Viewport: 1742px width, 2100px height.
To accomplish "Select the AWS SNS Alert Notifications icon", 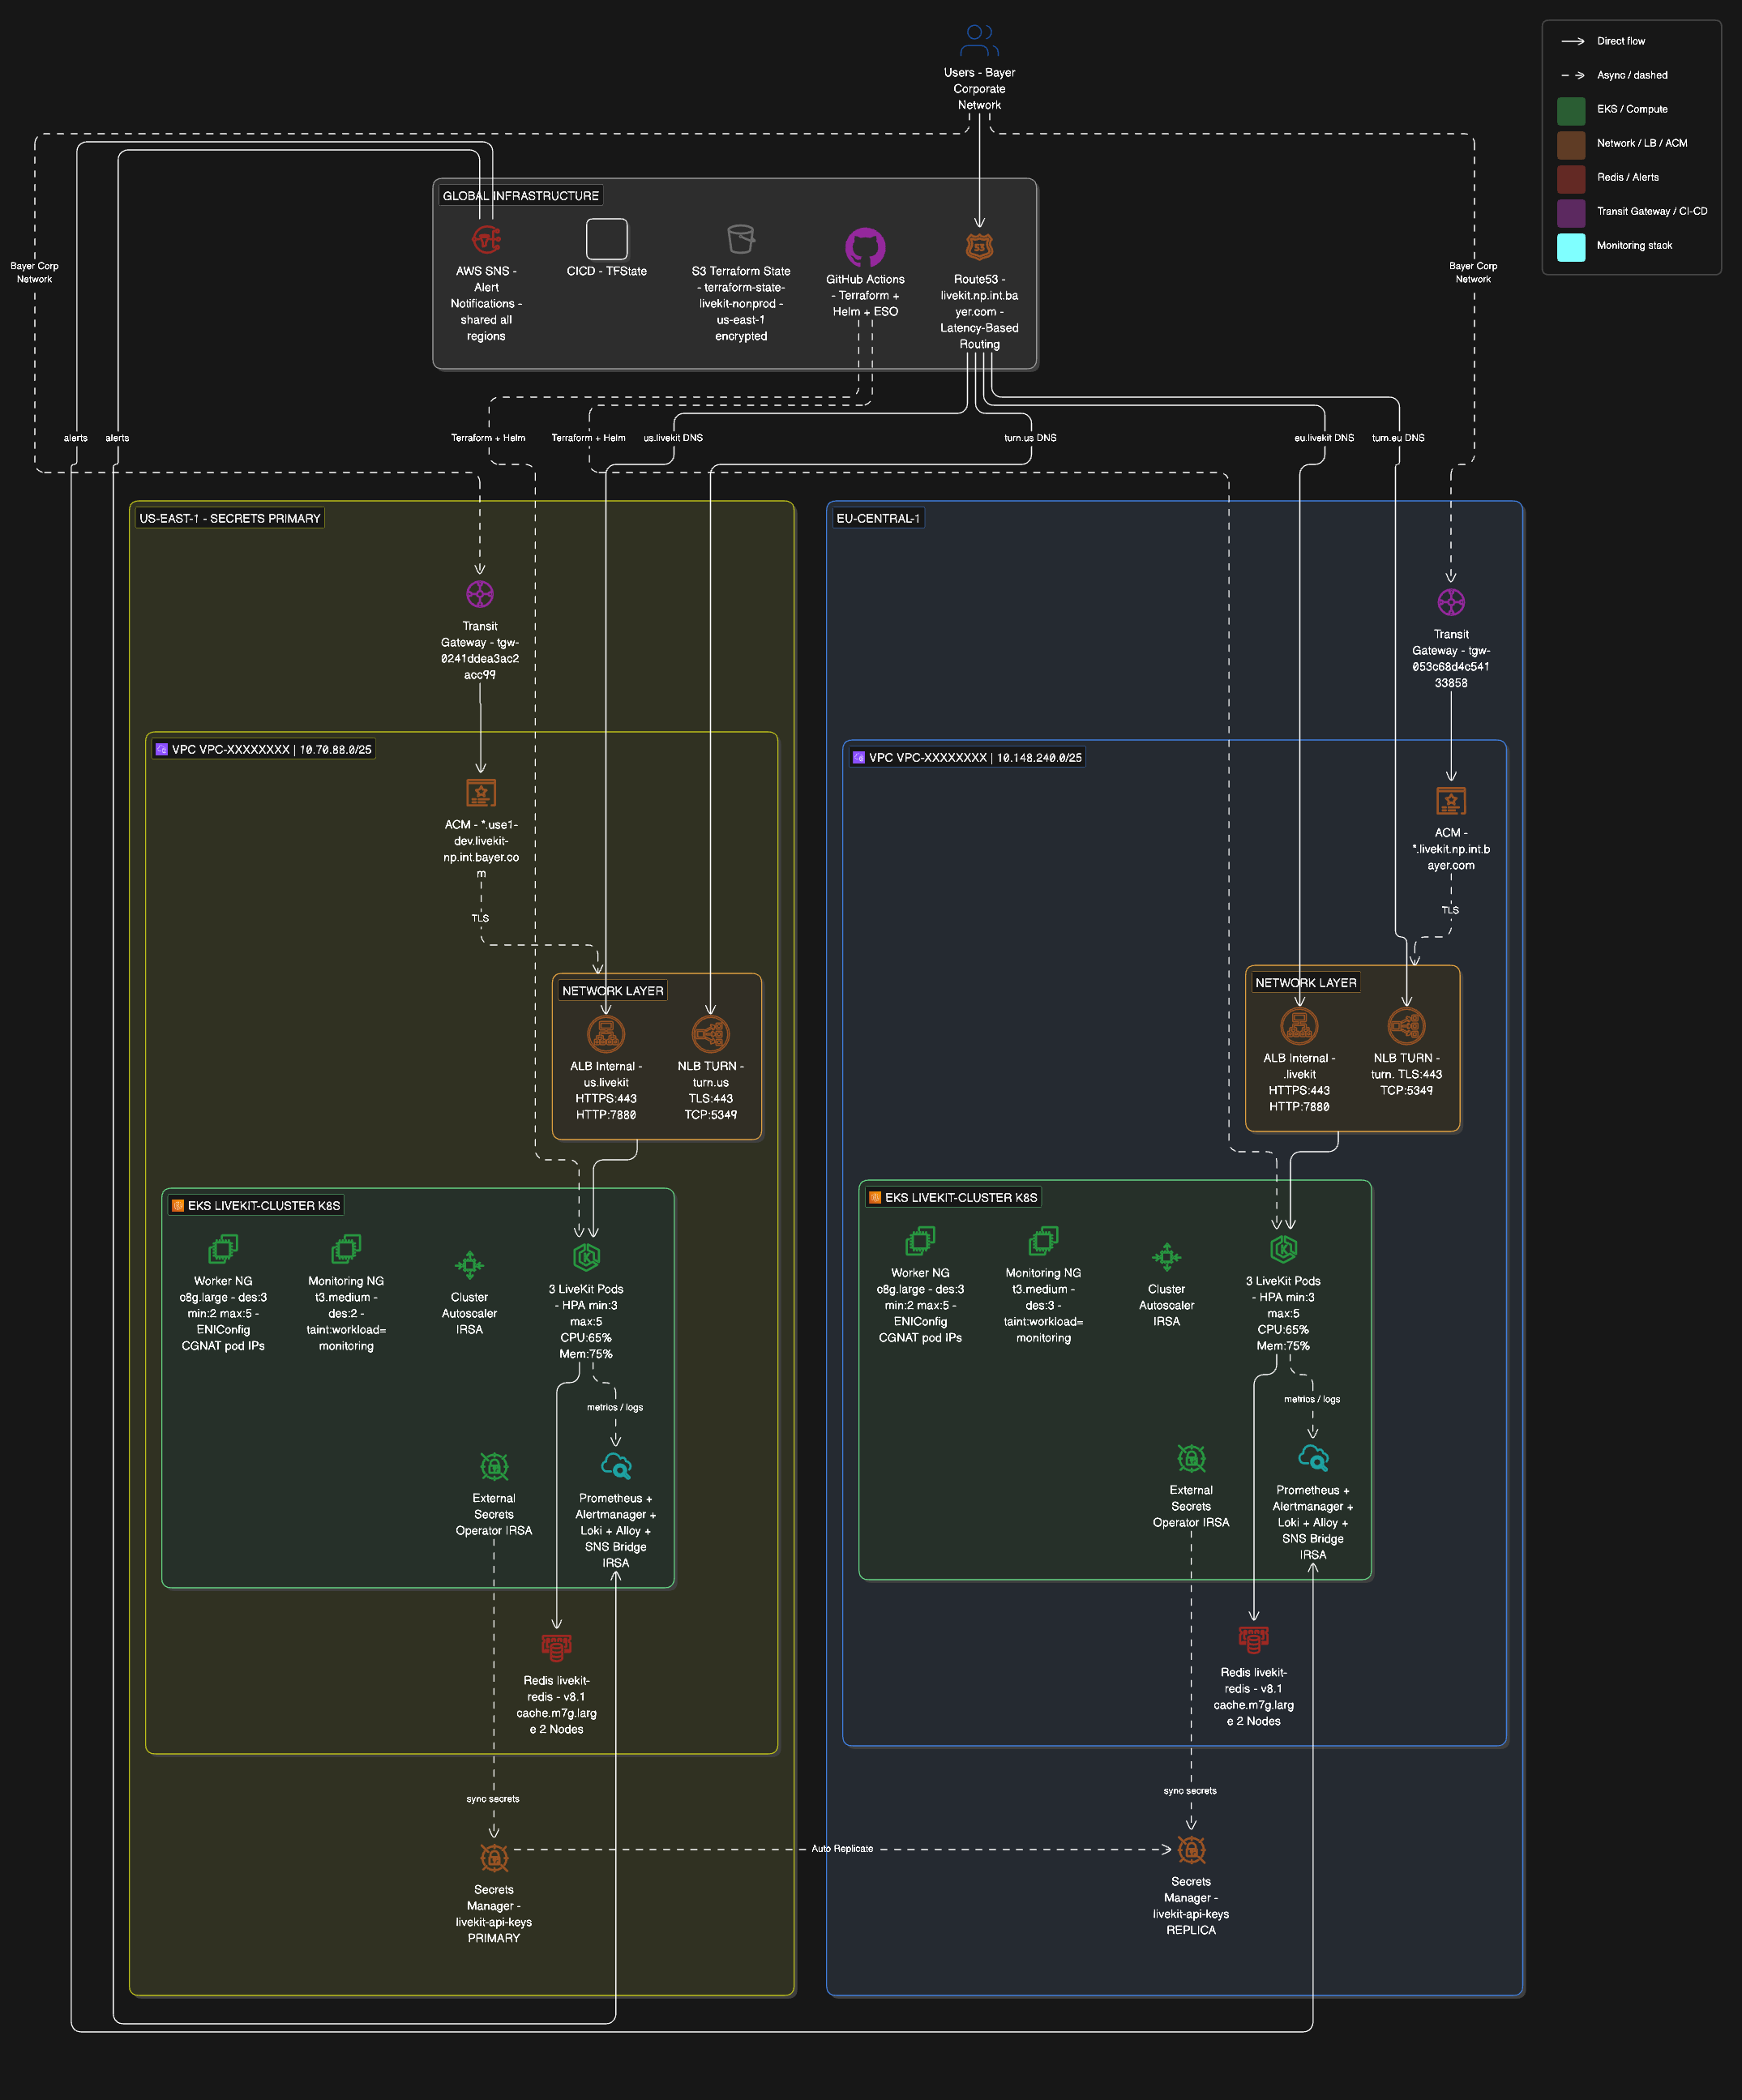I will [486, 240].
